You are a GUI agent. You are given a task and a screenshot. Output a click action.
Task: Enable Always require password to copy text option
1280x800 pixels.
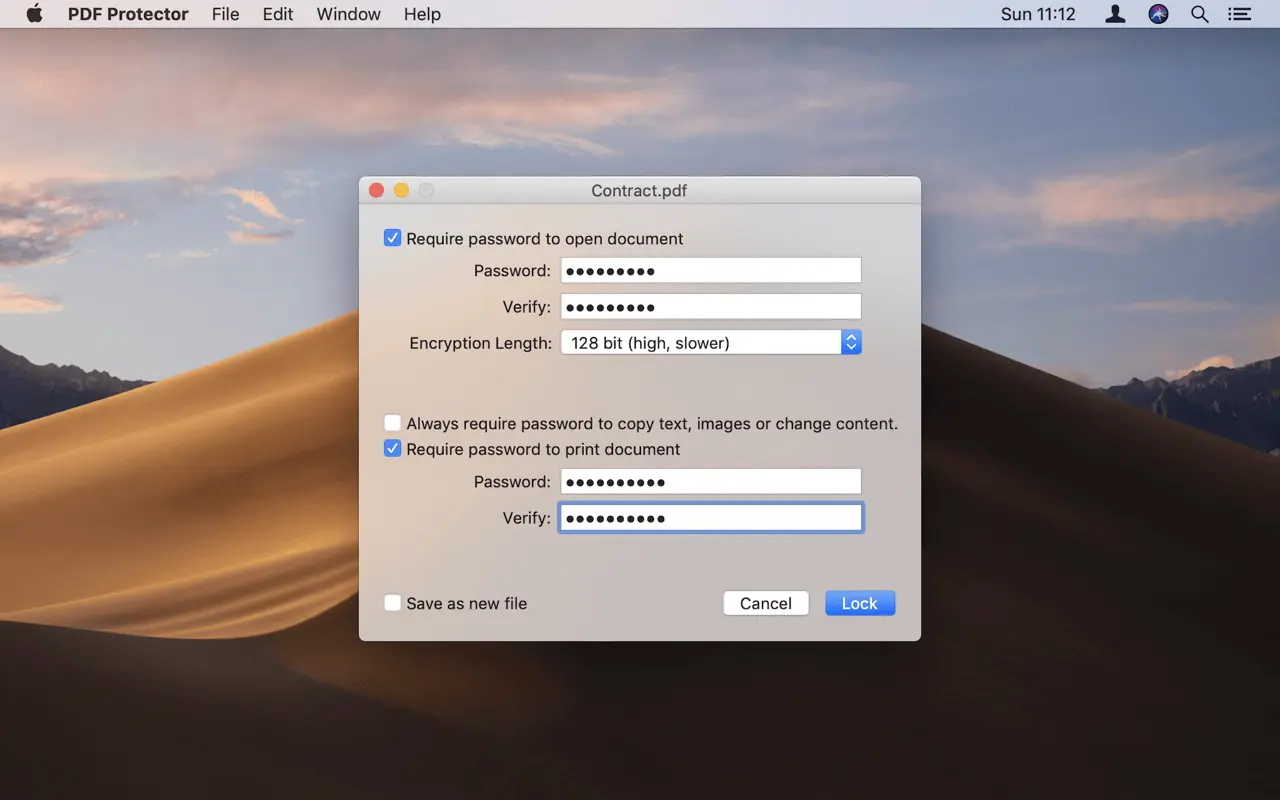pos(392,422)
